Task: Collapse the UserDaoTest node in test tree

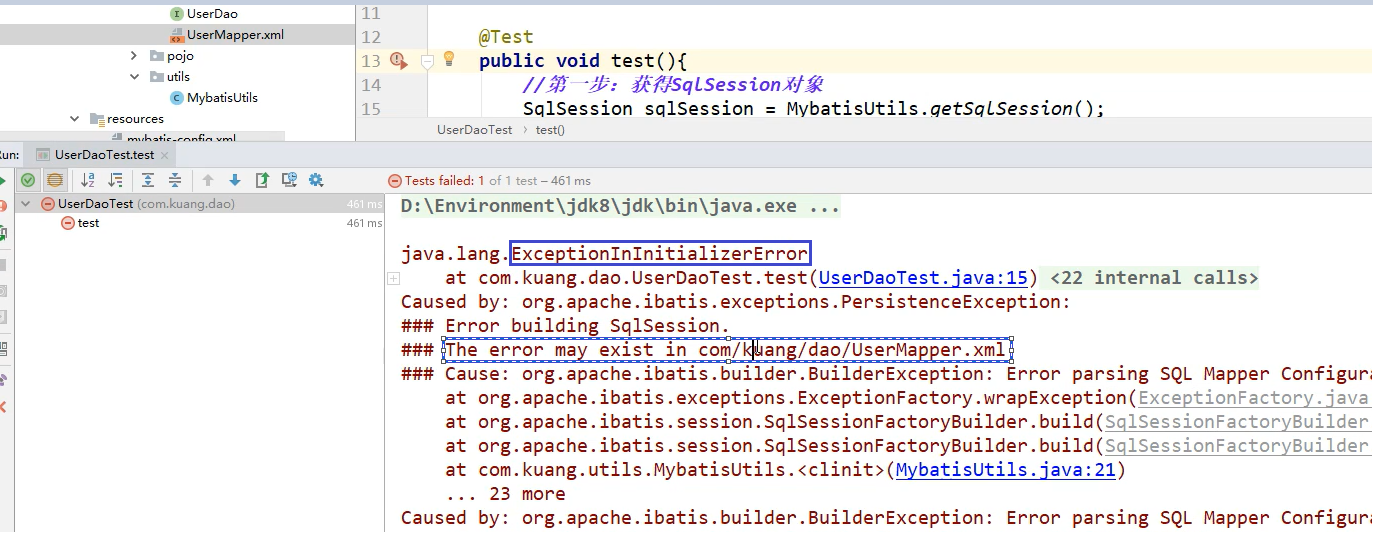Action: click(x=26, y=204)
